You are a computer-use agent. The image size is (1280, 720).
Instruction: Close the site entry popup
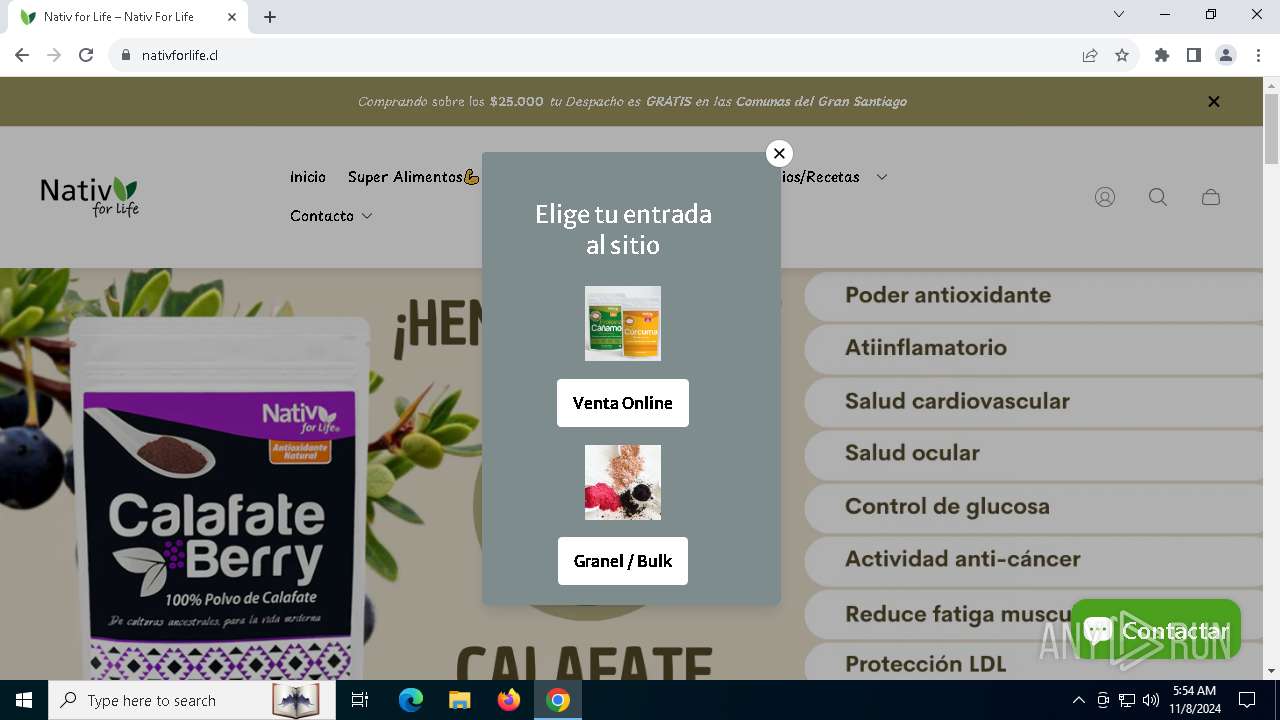click(x=779, y=153)
